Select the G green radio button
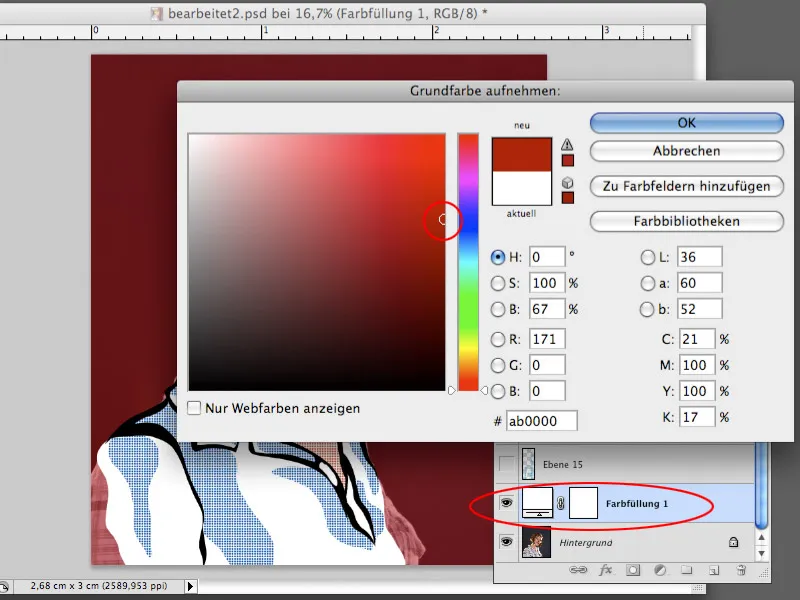 pos(497,365)
